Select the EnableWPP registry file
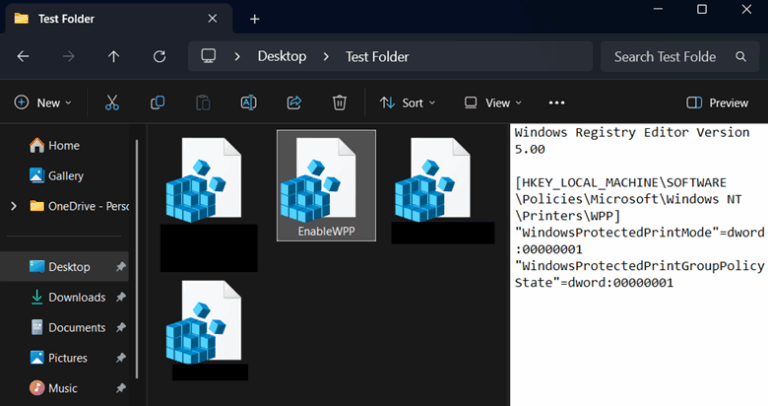 326,185
